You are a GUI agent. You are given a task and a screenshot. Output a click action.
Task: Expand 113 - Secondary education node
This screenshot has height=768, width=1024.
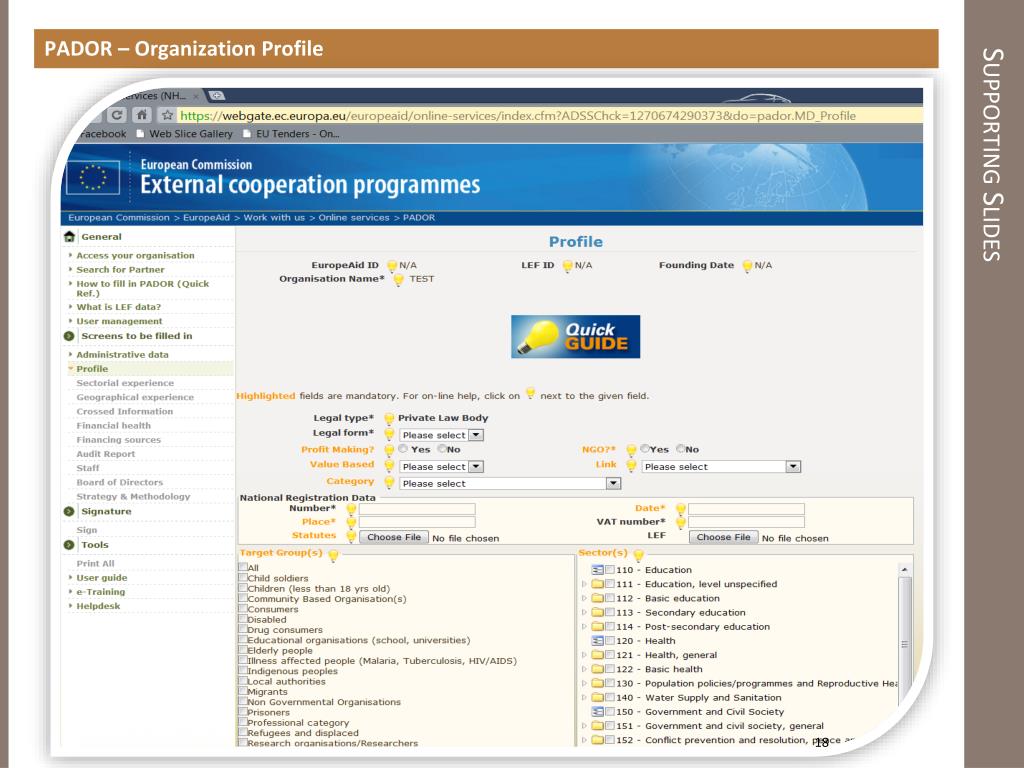[x=584, y=613]
